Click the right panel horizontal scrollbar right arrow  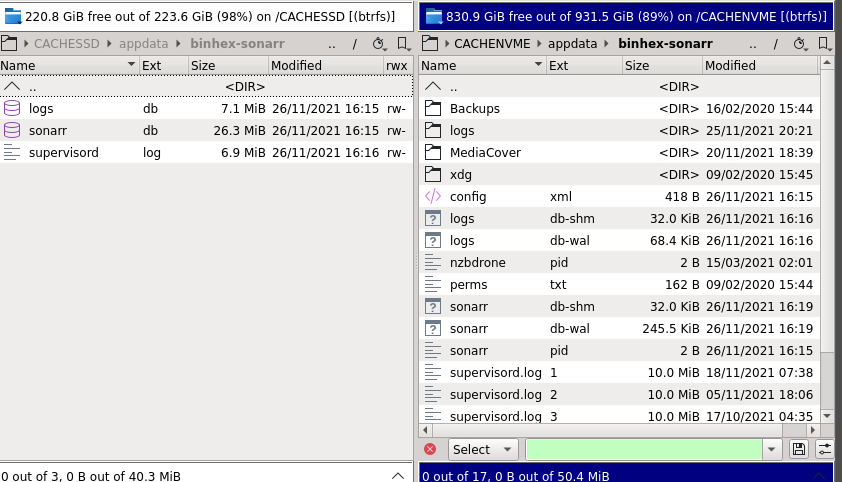point(812,430)
